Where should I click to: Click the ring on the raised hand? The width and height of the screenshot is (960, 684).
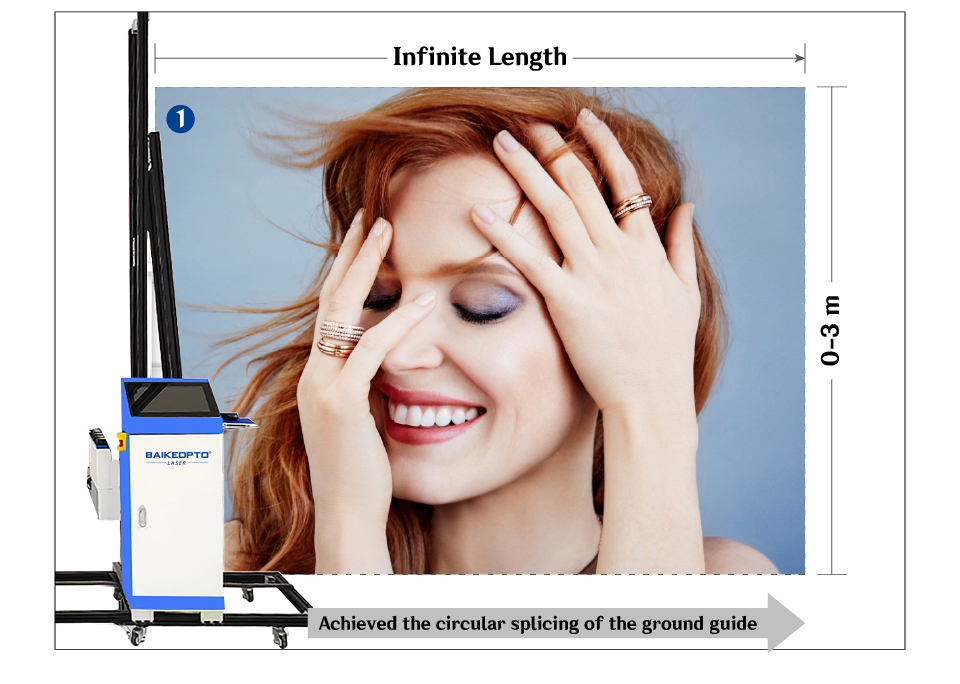[632, 206]
